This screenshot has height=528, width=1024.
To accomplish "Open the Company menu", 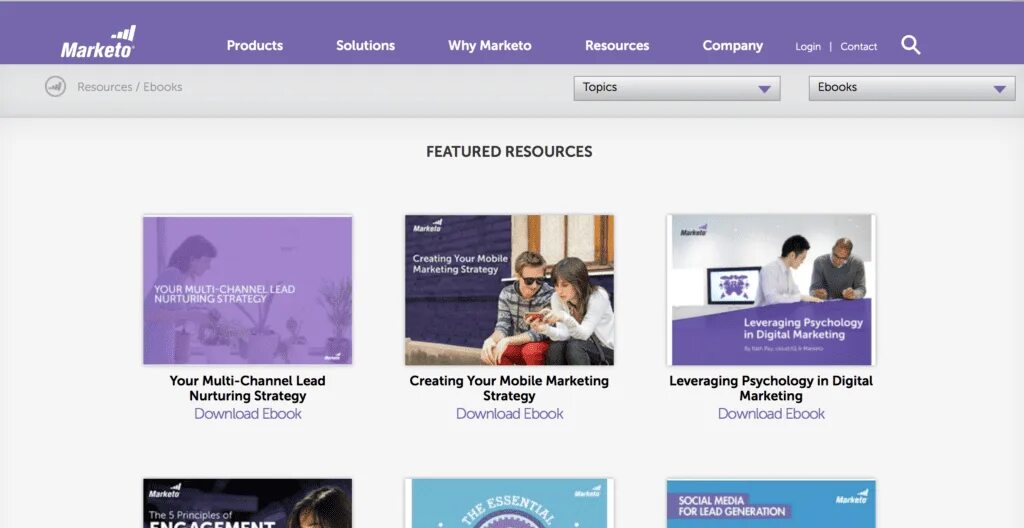I will pos(733,46).
